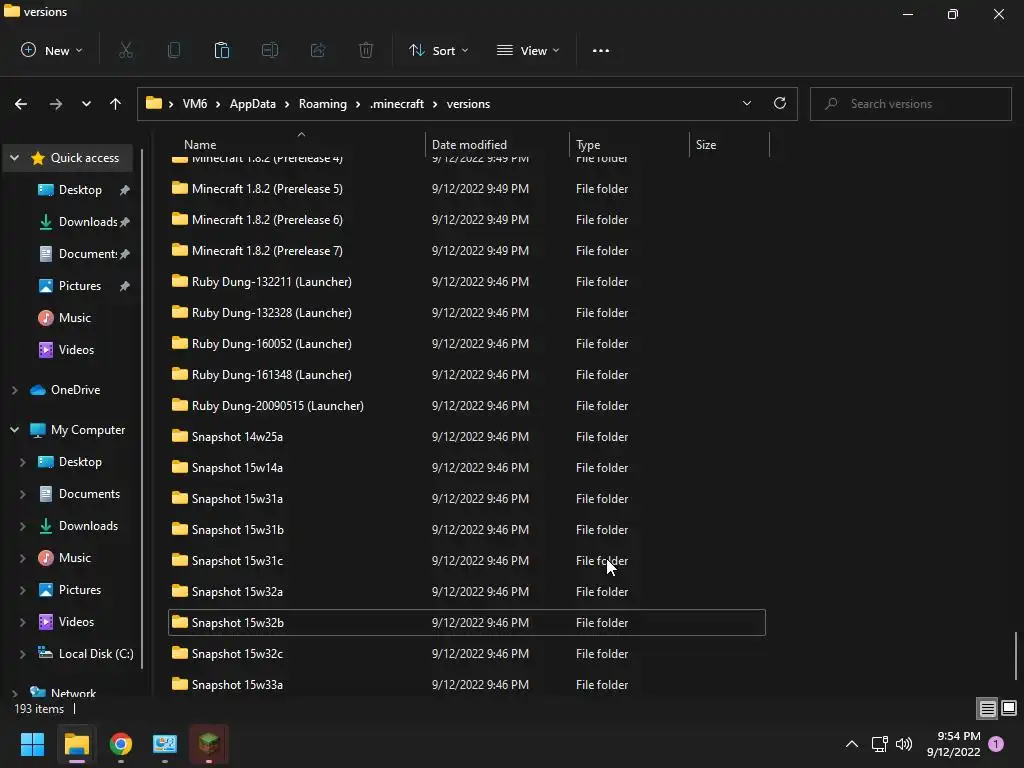Show hidden system tray icons
This screenshot has height=768, width=1024.
click(852, 744)
